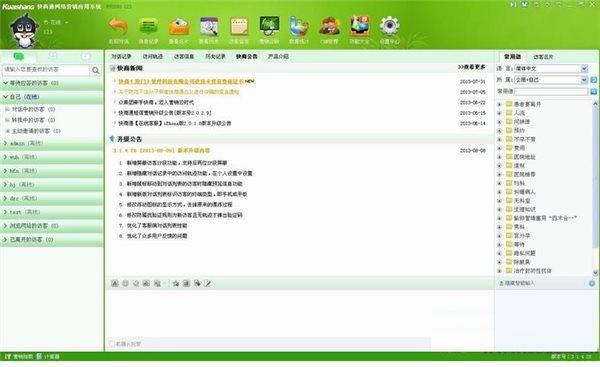Click the 常用语 phrase search field
The image size is (600, 367).
tap(551, 91)
